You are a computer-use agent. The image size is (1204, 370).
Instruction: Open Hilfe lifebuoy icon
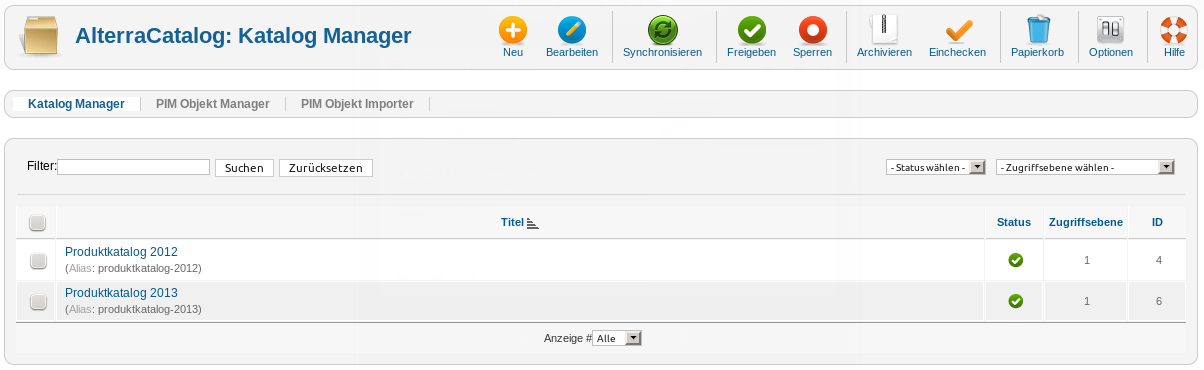point(1174,30)
